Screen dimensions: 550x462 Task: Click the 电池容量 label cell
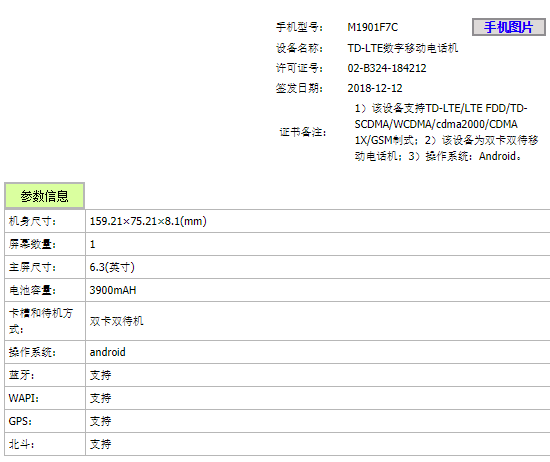pos(45,290)
